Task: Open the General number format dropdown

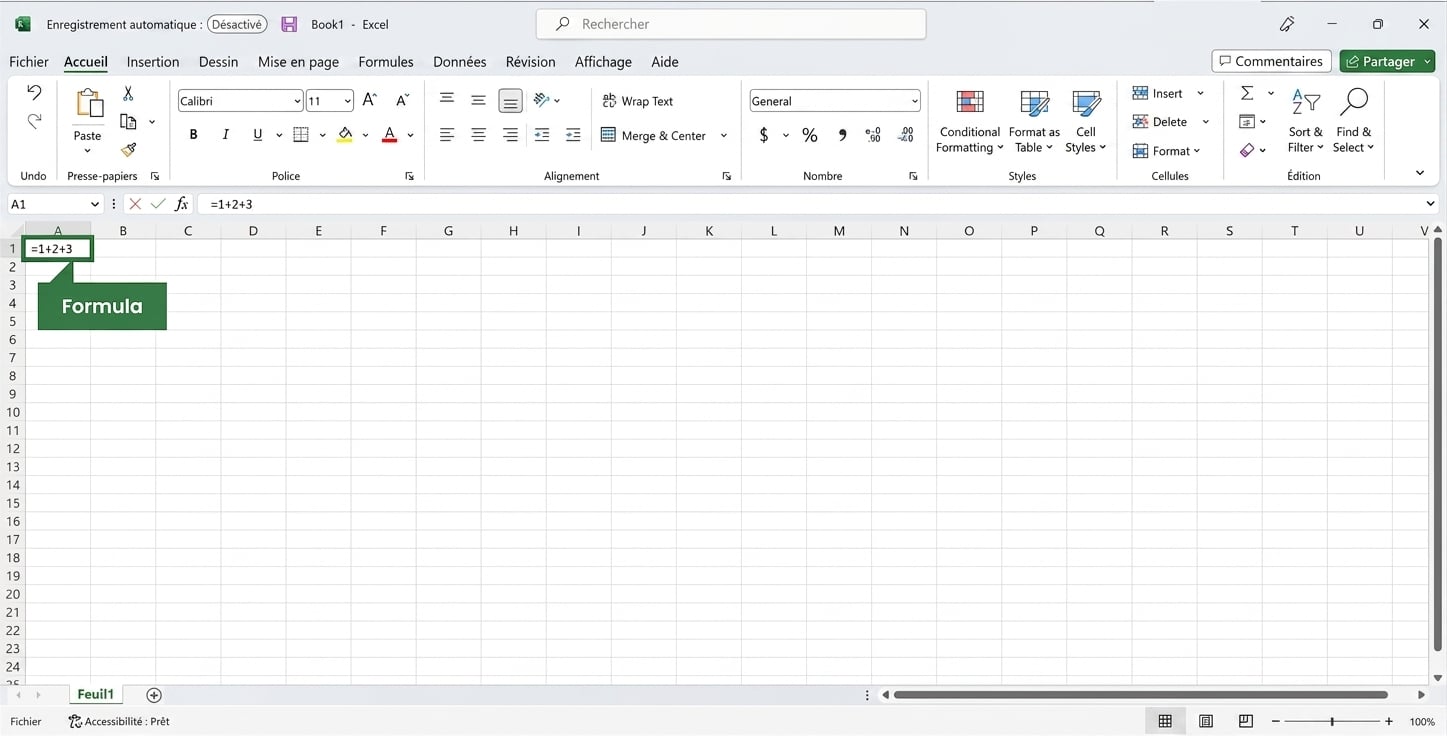Action: coord(914,101)
